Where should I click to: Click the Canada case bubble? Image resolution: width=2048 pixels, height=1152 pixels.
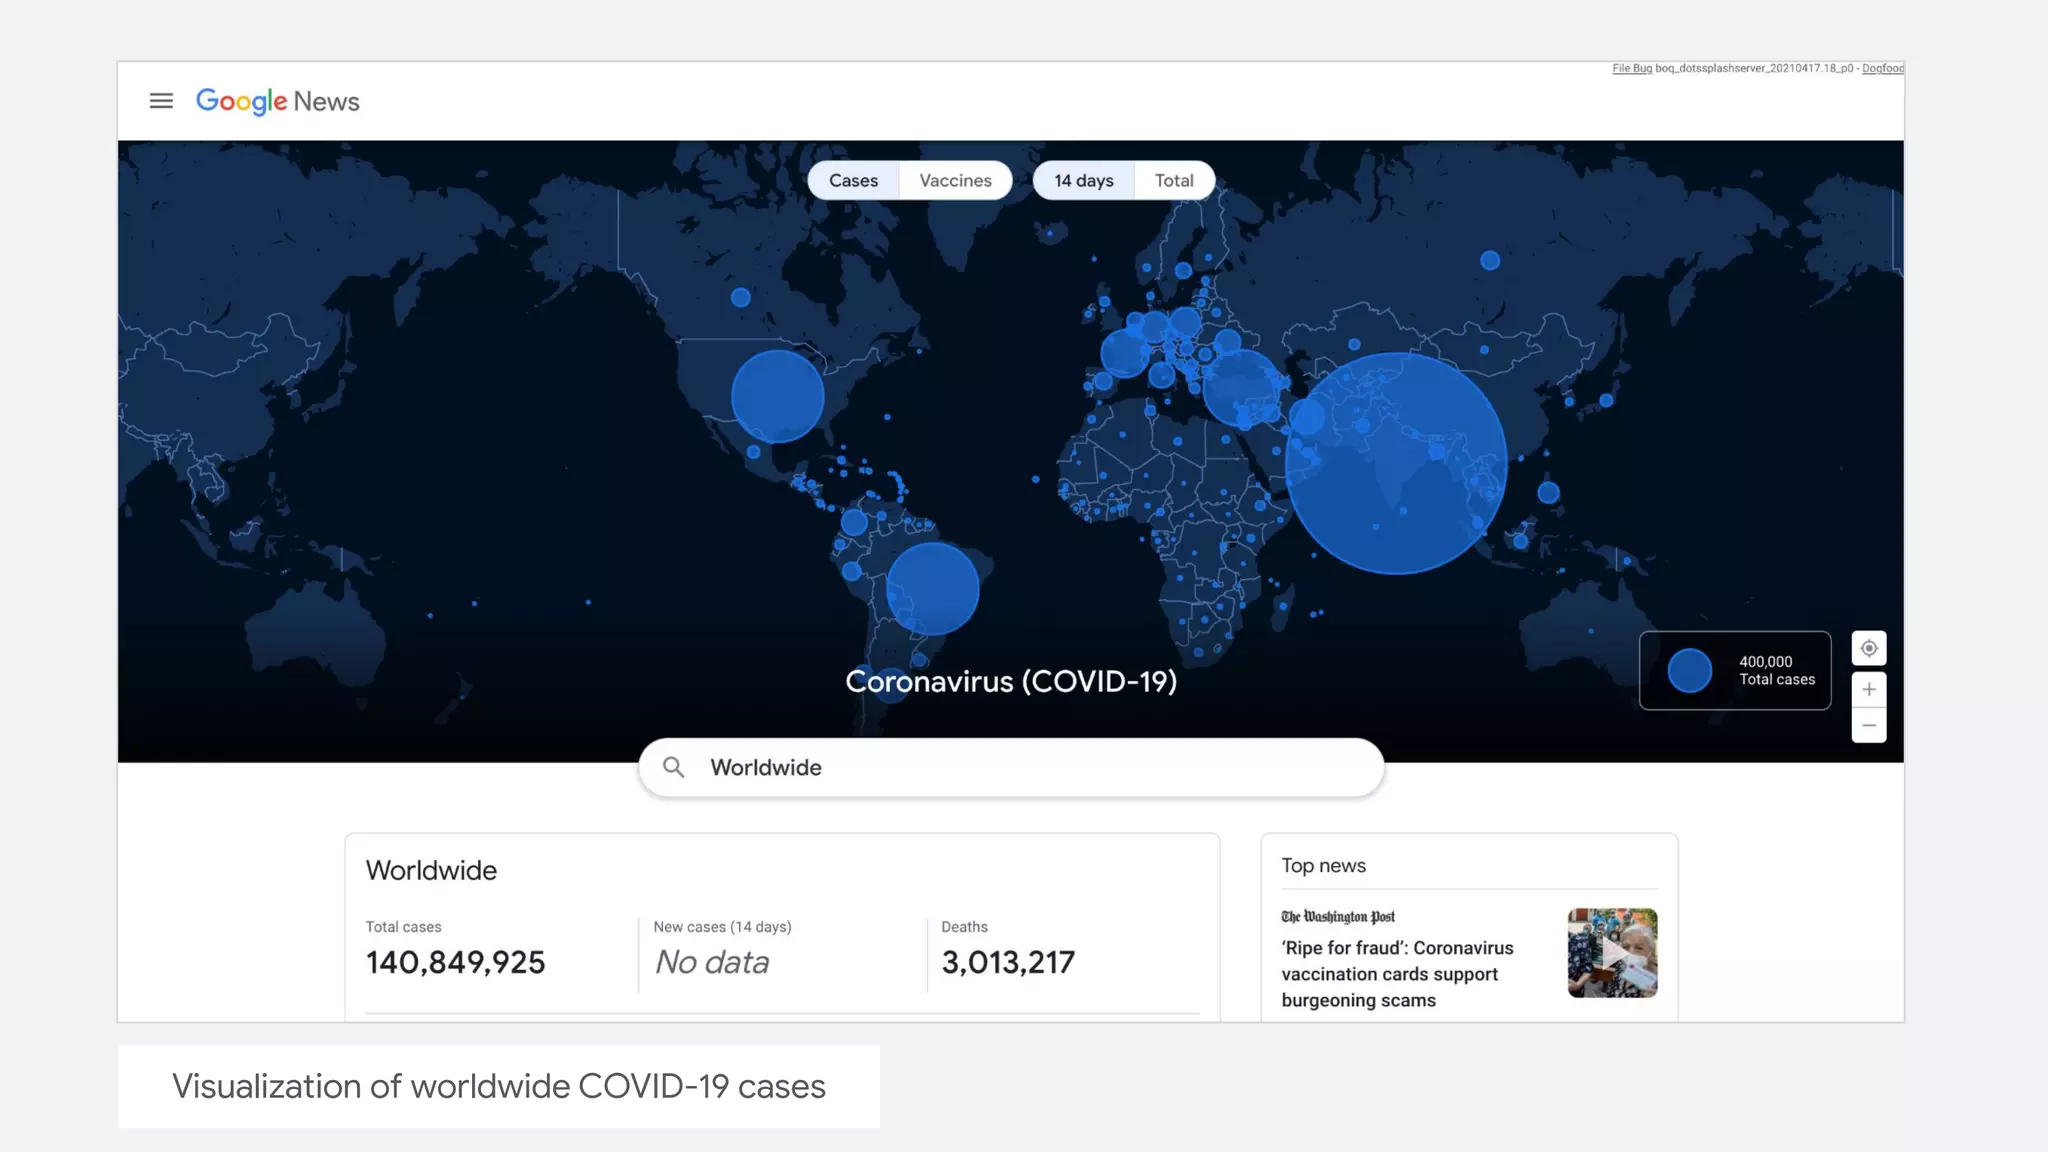[741, 297]
